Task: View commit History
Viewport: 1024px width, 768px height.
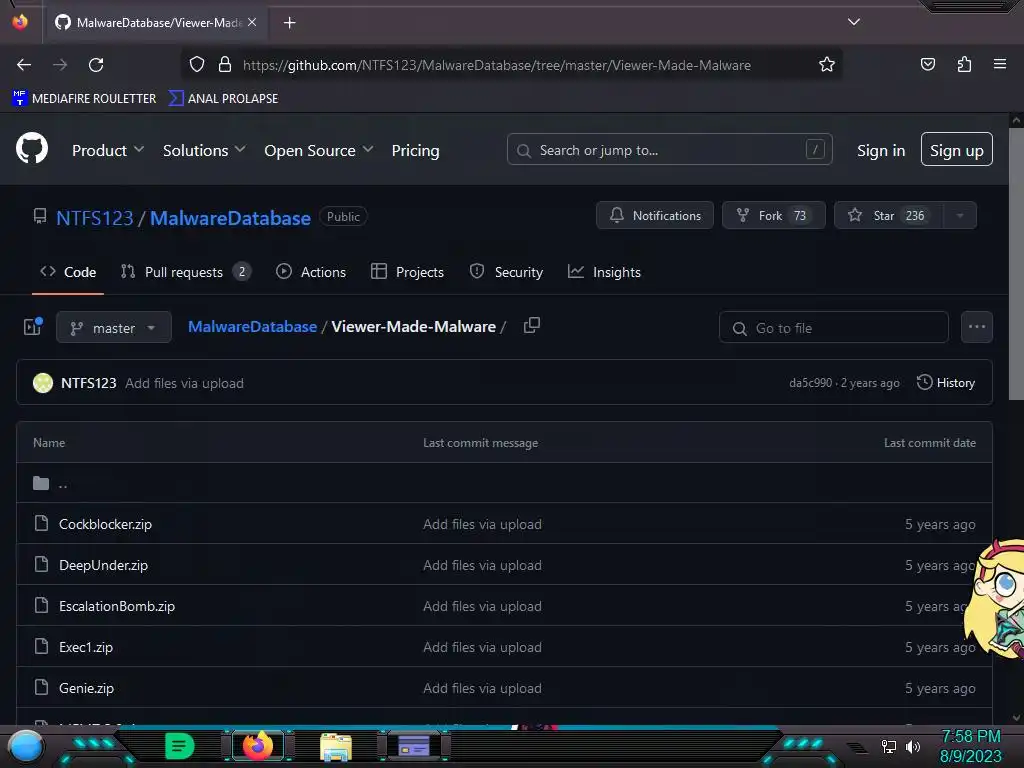Action: coord(946,383)
